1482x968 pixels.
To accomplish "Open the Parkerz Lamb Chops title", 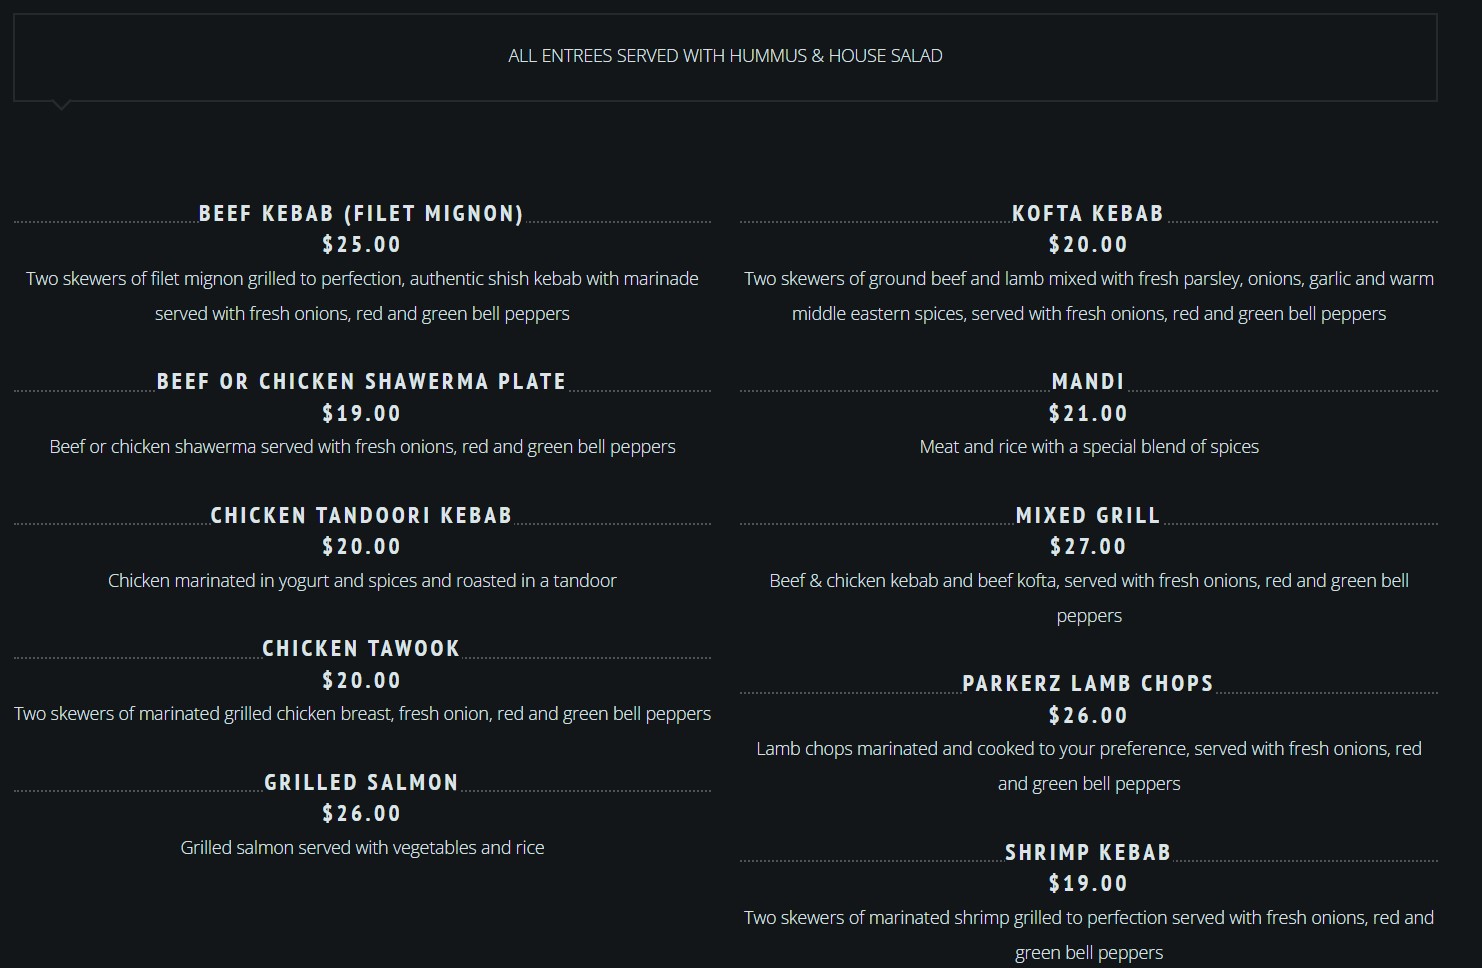I will point(1088,684).
